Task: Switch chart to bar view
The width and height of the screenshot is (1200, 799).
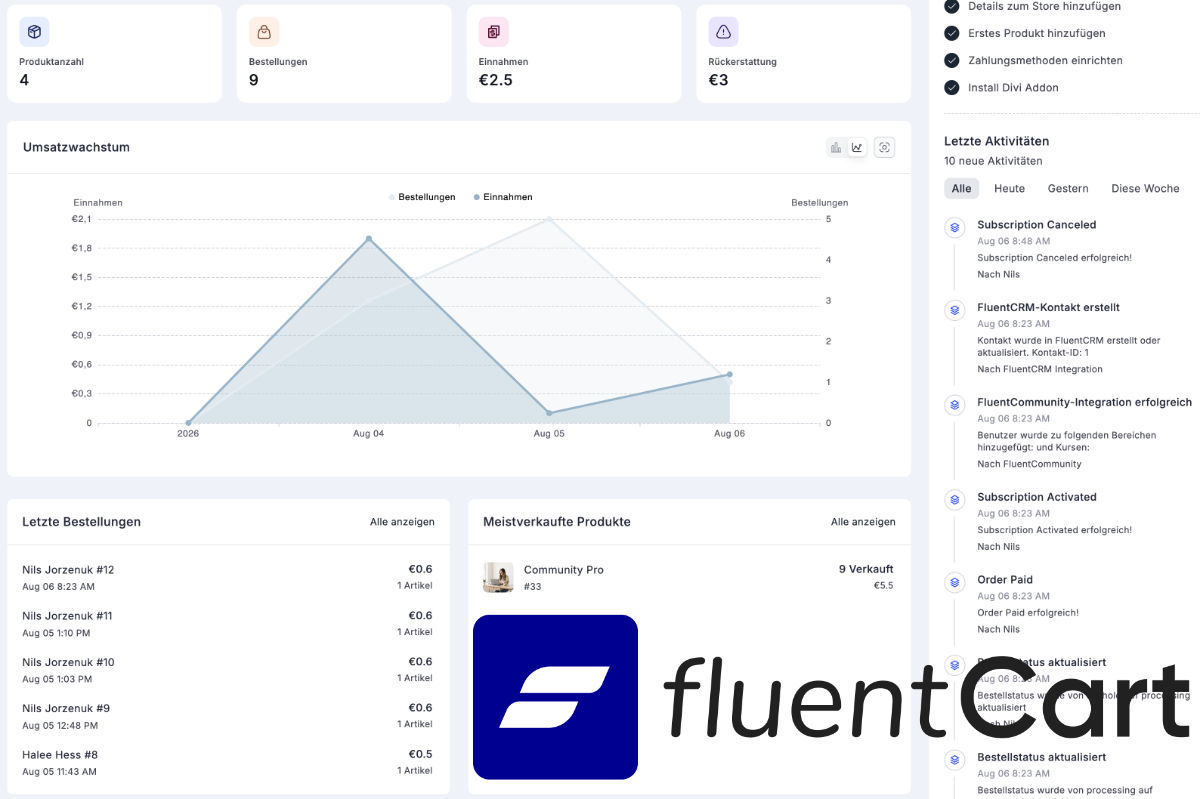Action: tap(836, 148)
